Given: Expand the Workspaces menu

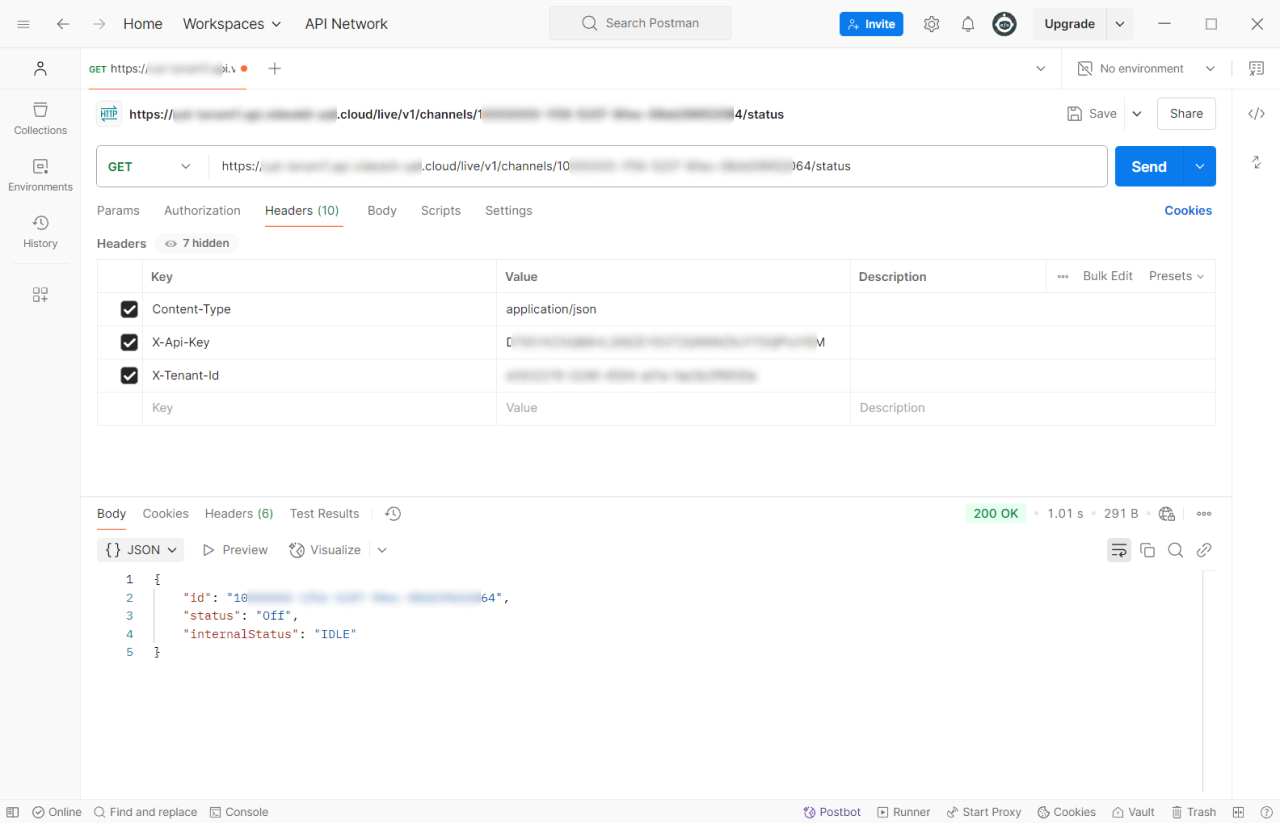Looking at the screenshot, I should (232, 24).
